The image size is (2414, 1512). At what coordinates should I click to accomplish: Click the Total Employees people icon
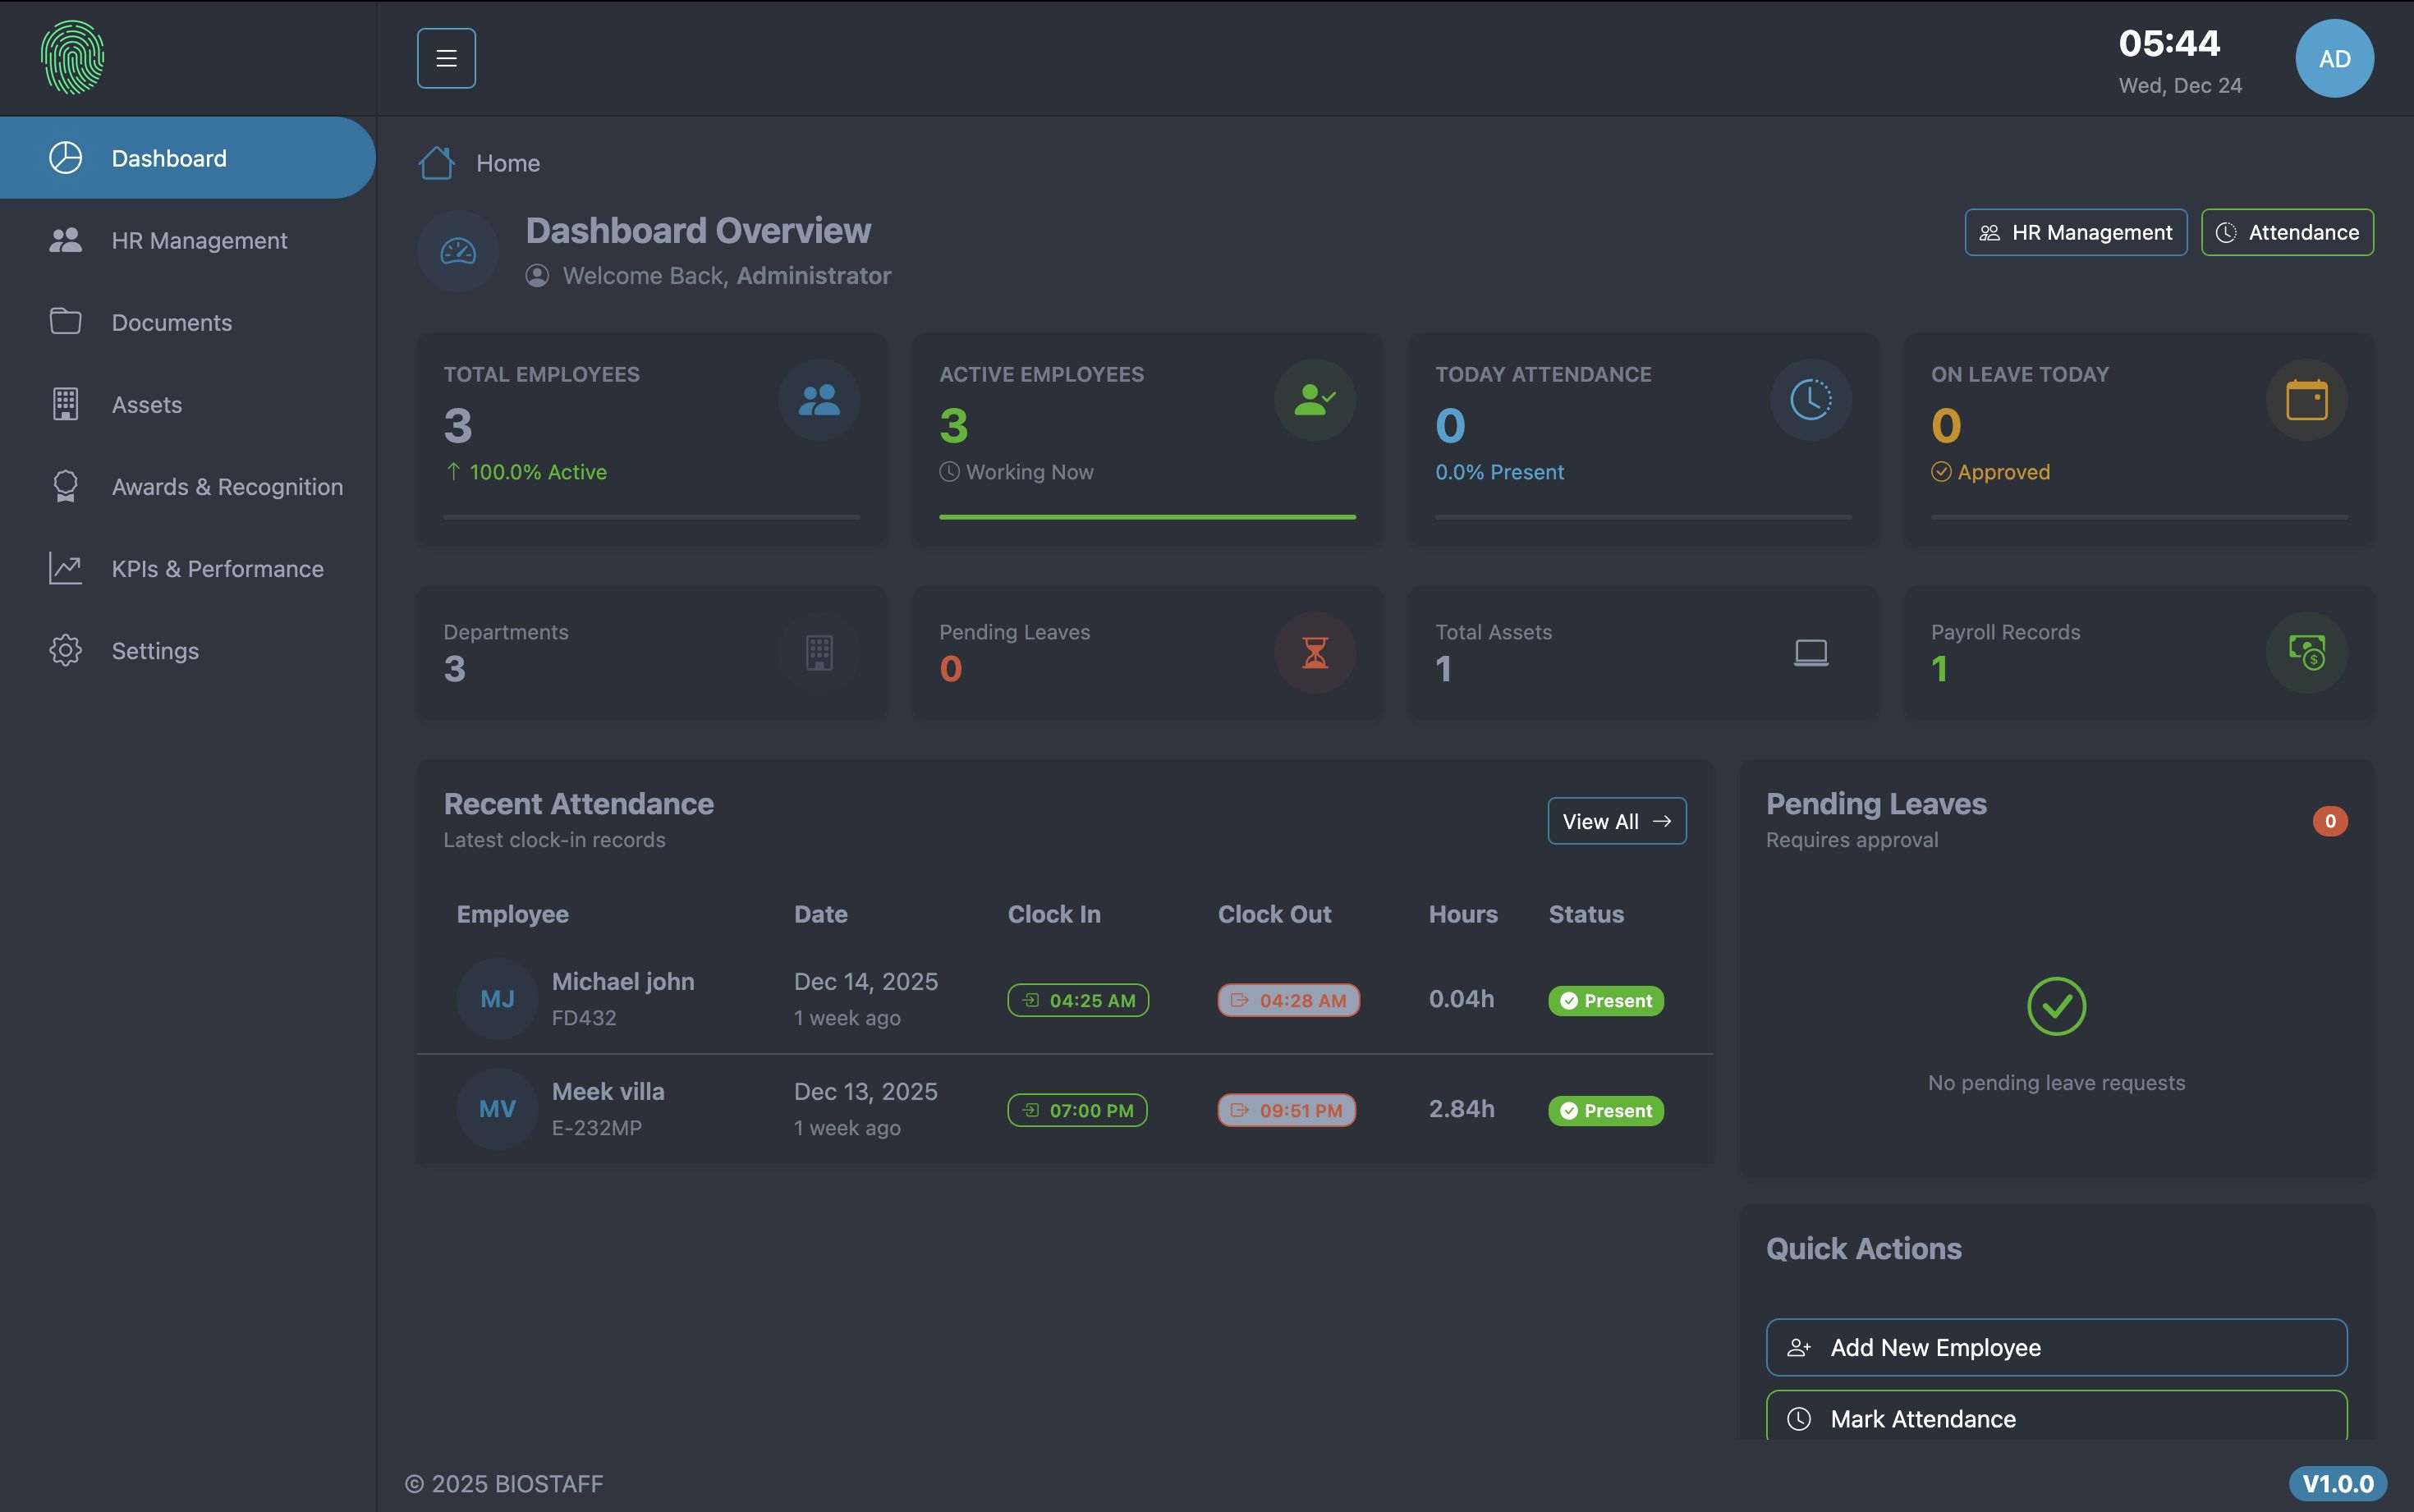pyautogui.click(x=819, y=400)
